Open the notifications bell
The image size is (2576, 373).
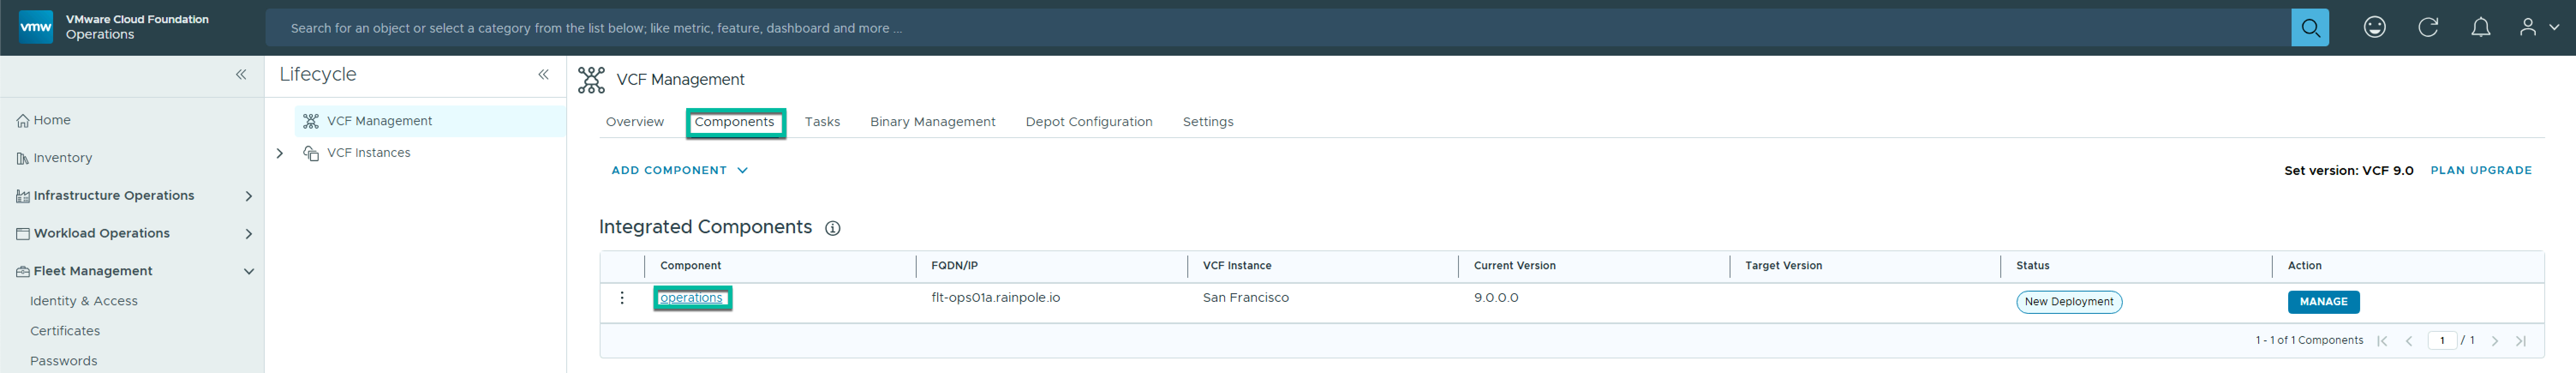click(x=2480, y=28)
